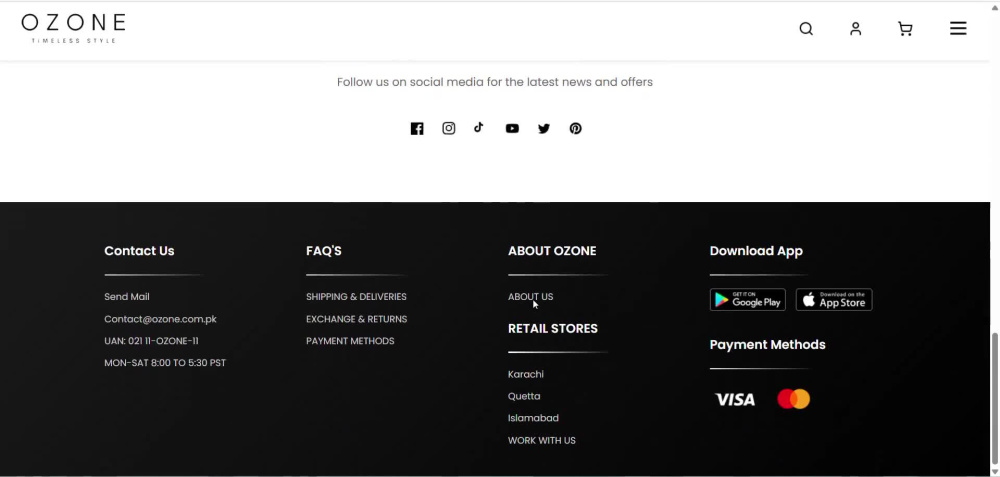Click the UAN: 021 11-OZONE-11 number
Screen dimensions: 1000x477
151,341
